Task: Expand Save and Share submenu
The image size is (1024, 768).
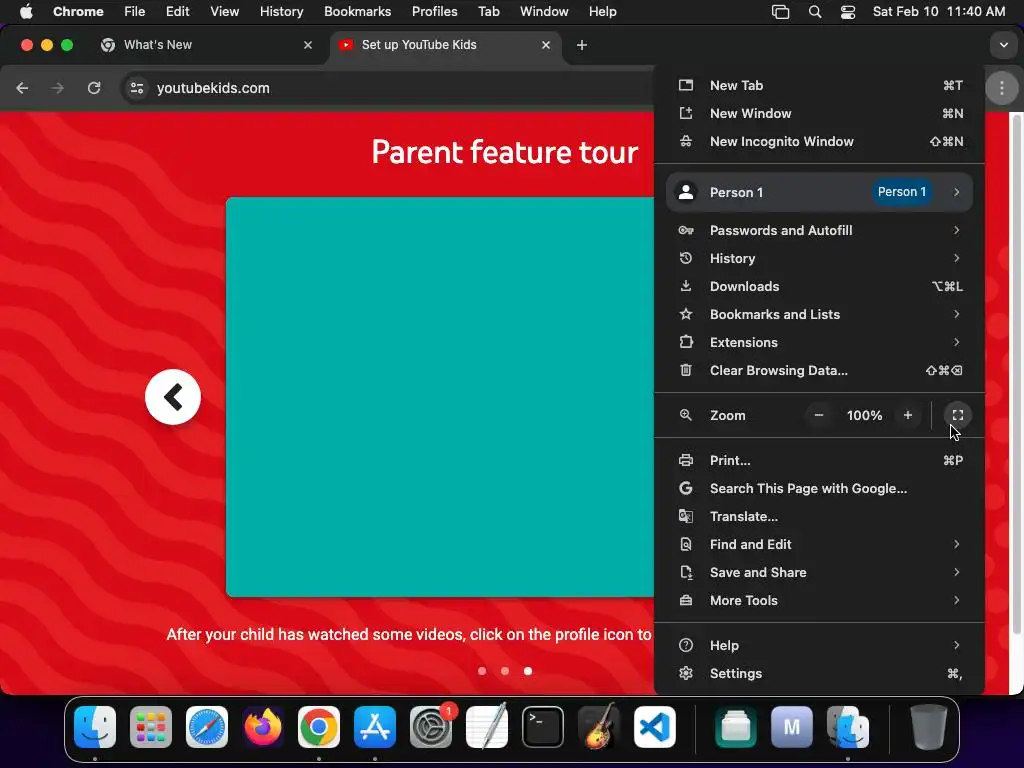Action: click(819, 572)
